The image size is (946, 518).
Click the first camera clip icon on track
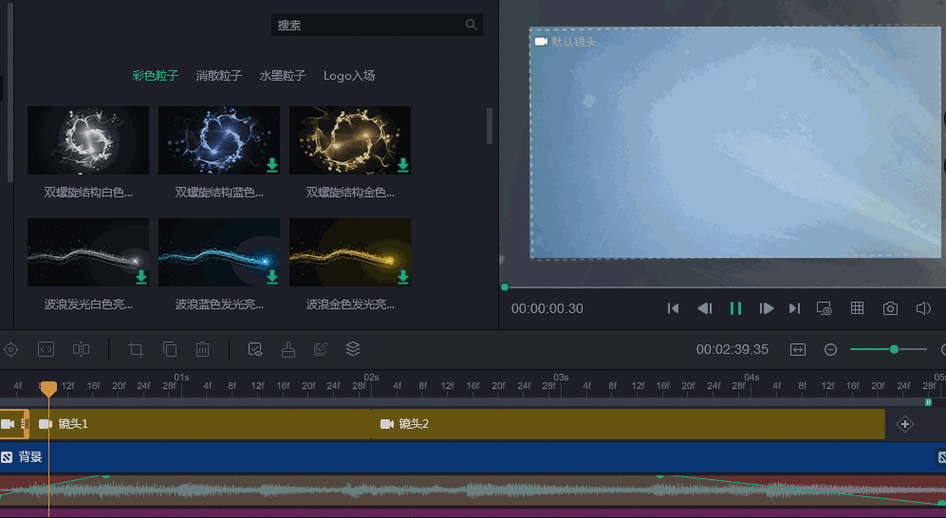(8, 424)
